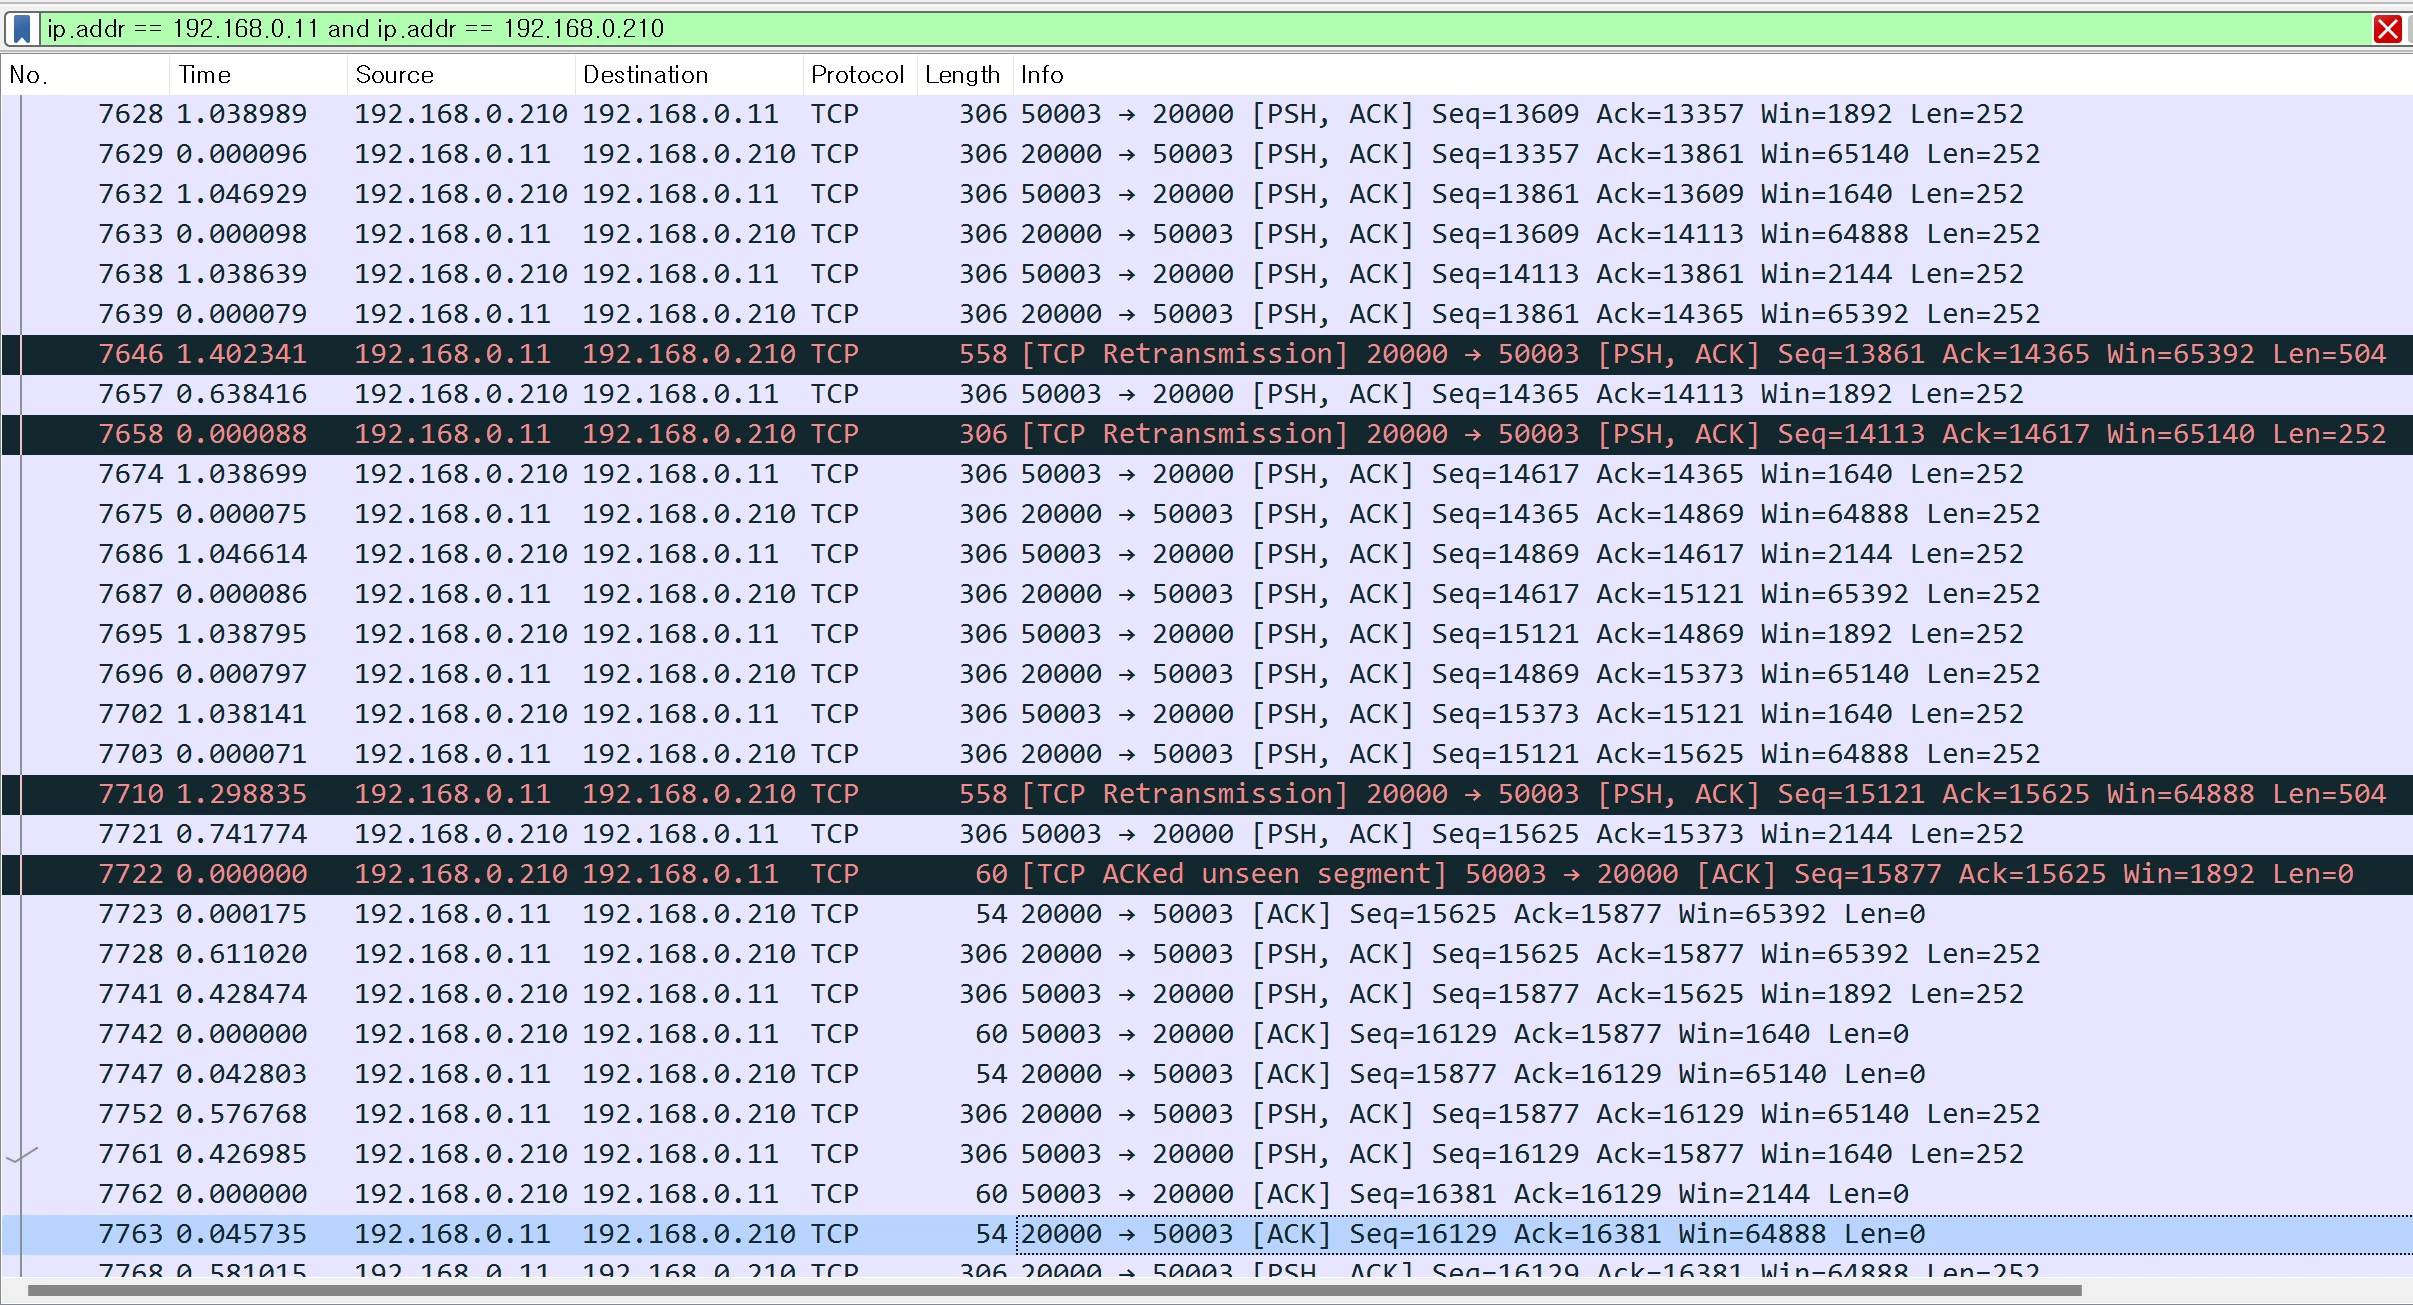The image size is (2413, 1305).
Task: Select TCP Retransmission packet 7646
Action: [x=1207, y=354]
